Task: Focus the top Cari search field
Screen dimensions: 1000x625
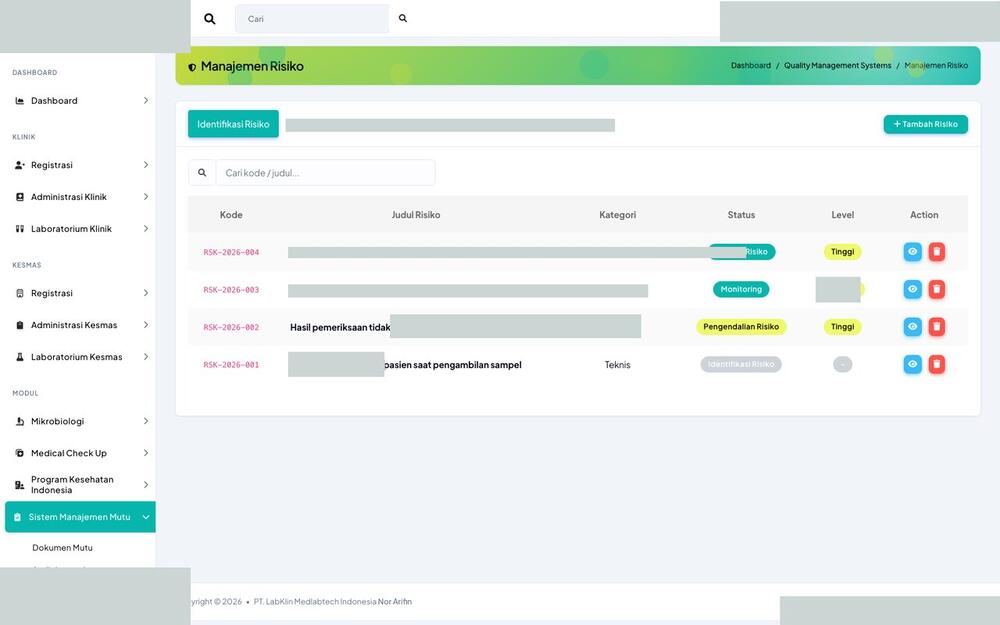Action: click(312, 19)
